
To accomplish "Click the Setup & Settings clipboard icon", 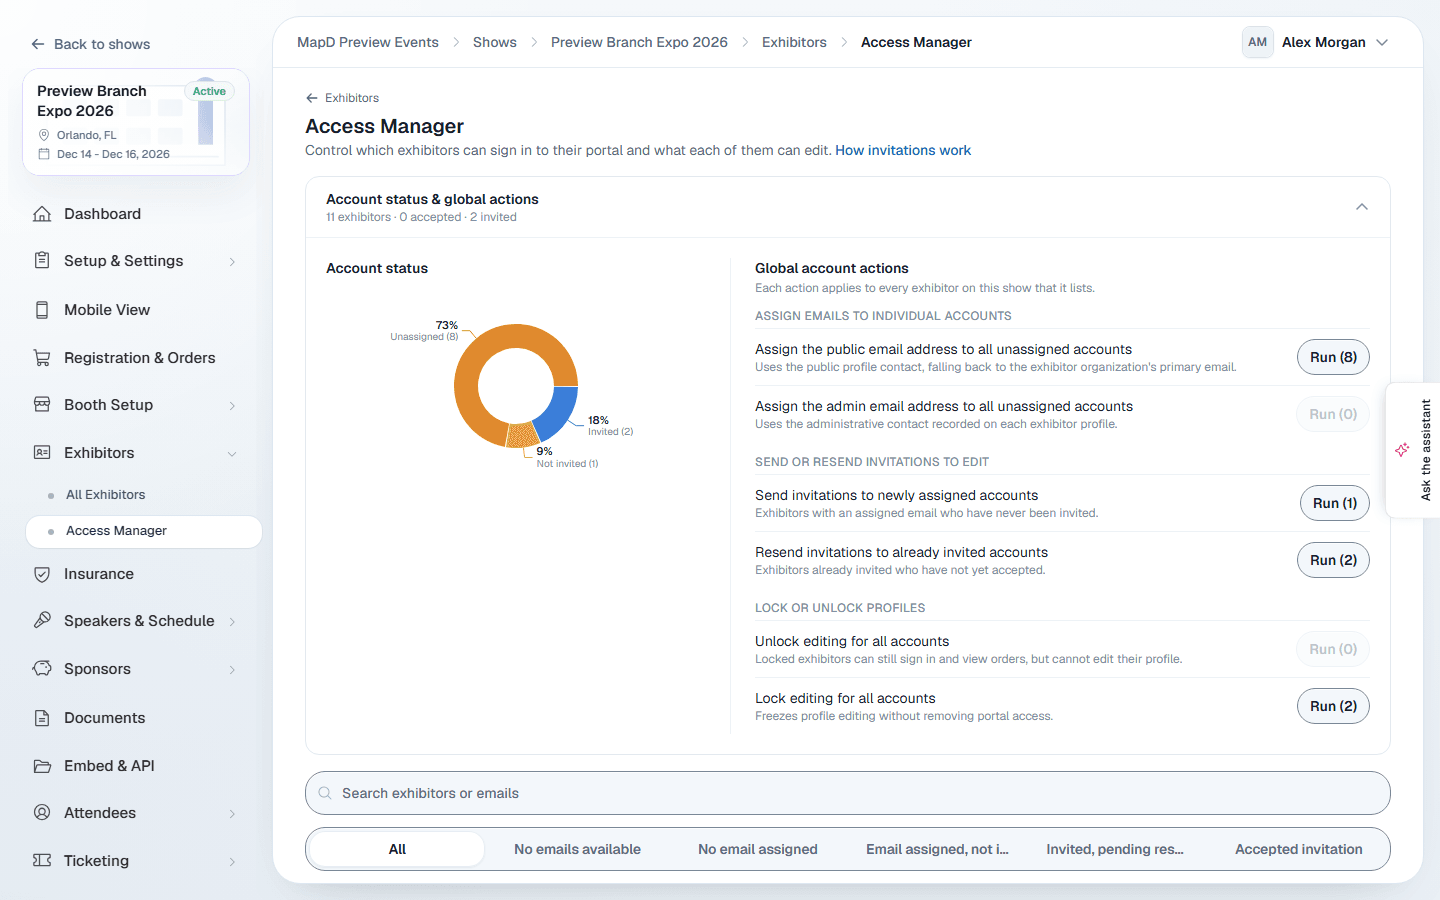I will point(42,261).
